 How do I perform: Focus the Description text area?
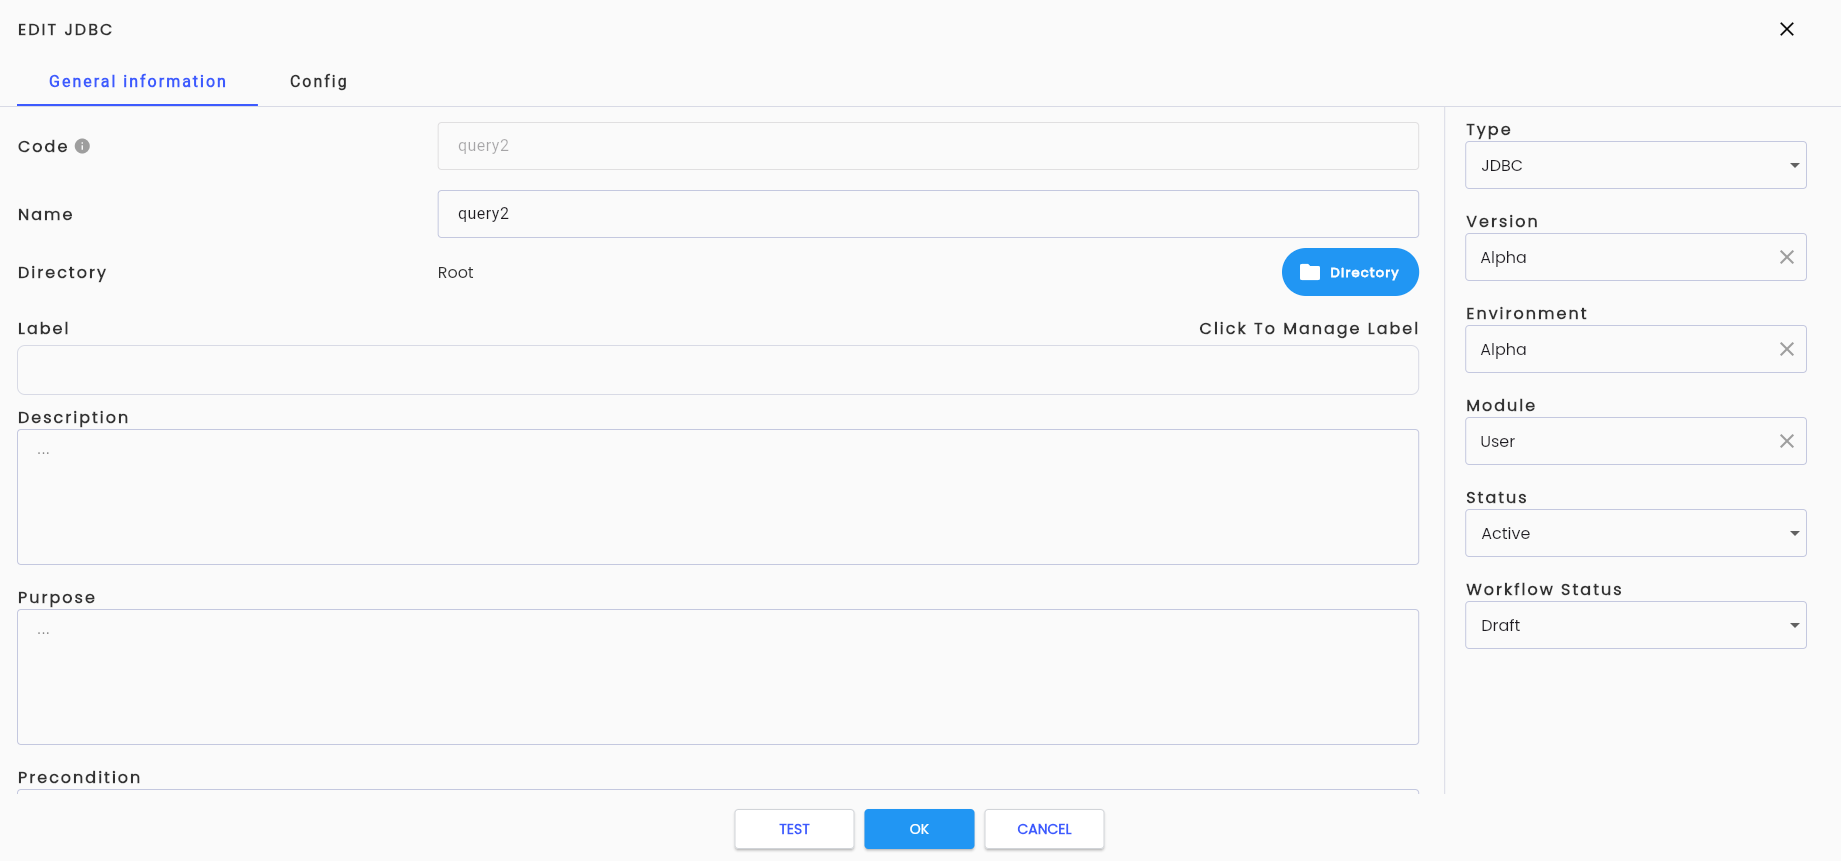718,497
